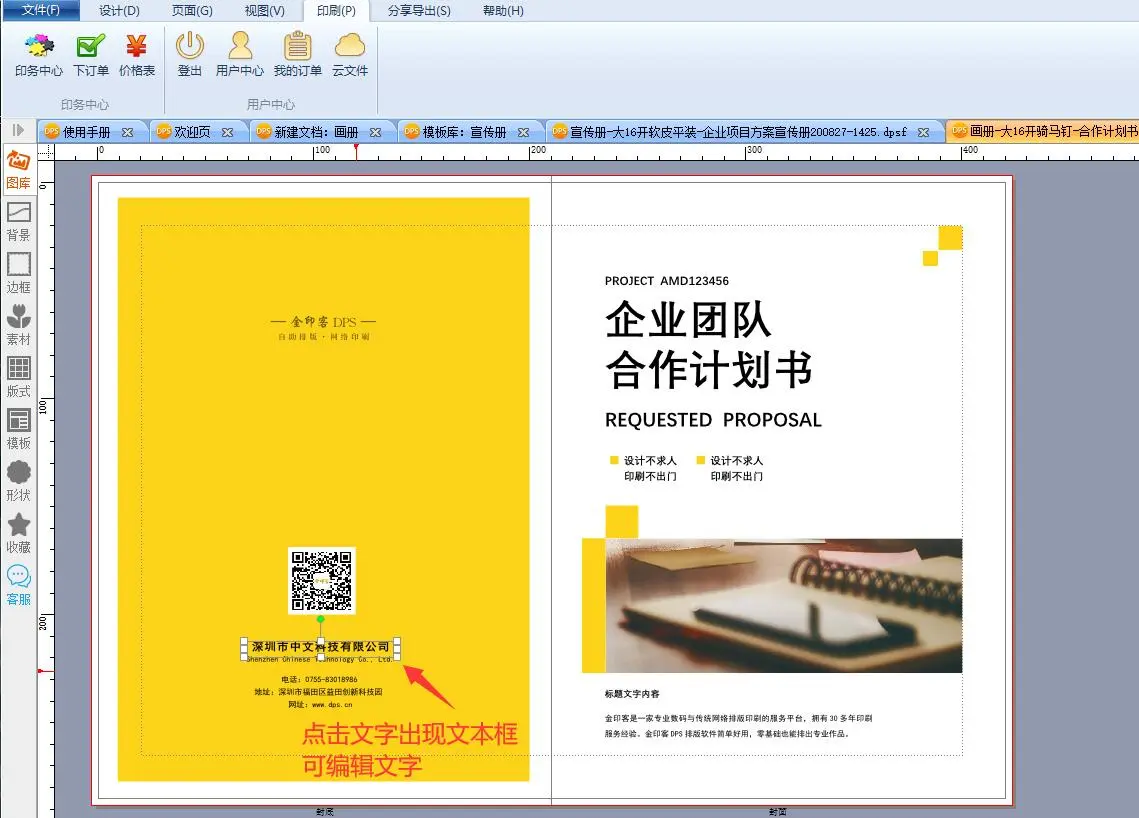The image size is (1139, 818).
Task: Select the 企业团队 title text on the cover
Action: point(688,321)
